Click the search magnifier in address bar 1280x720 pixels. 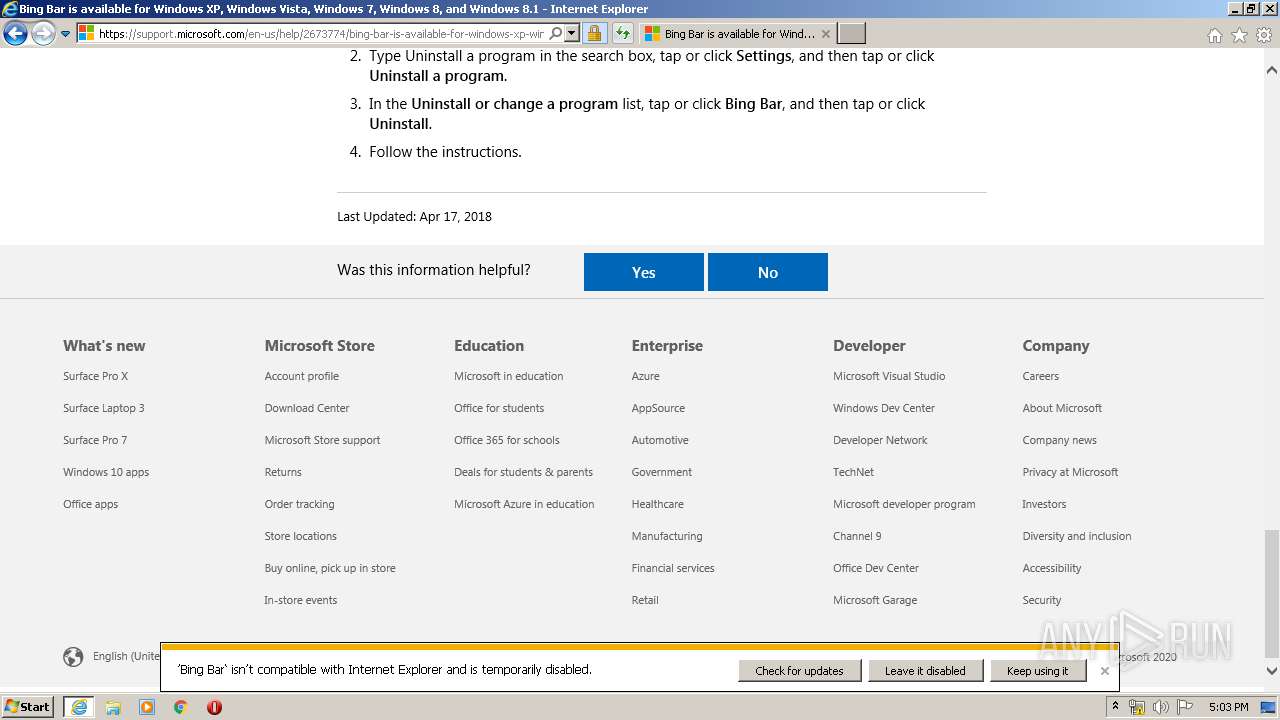point(556,34)
